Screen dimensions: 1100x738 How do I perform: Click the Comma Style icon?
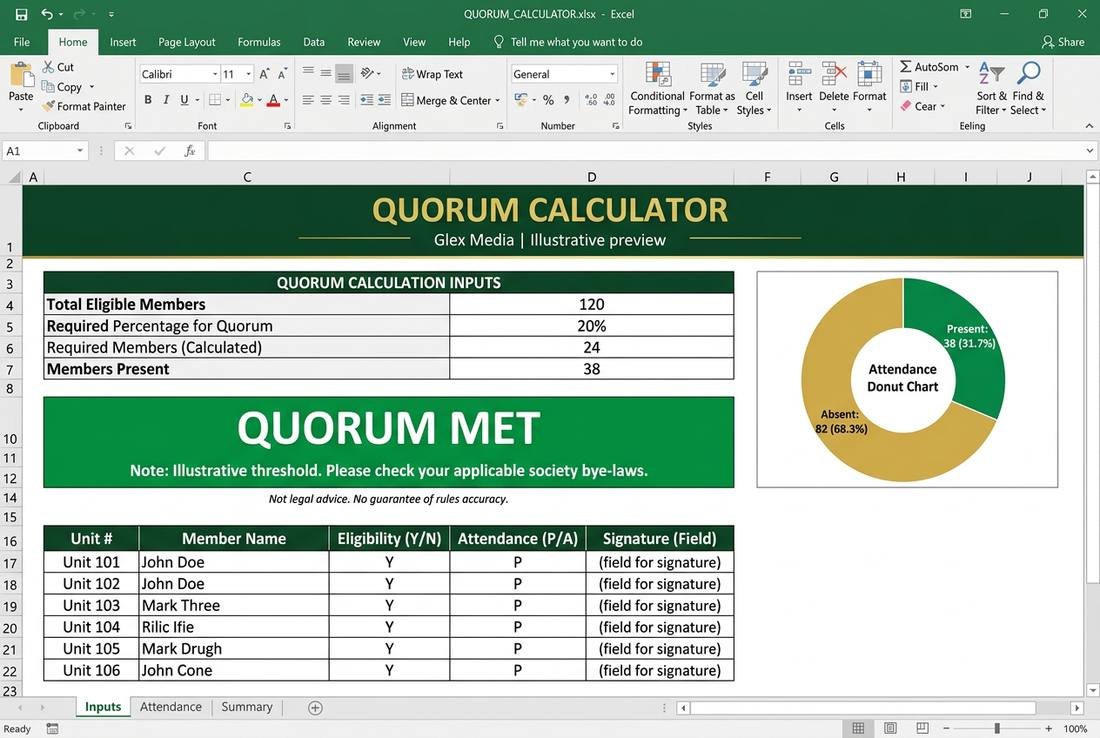click(x=567, y=100)
